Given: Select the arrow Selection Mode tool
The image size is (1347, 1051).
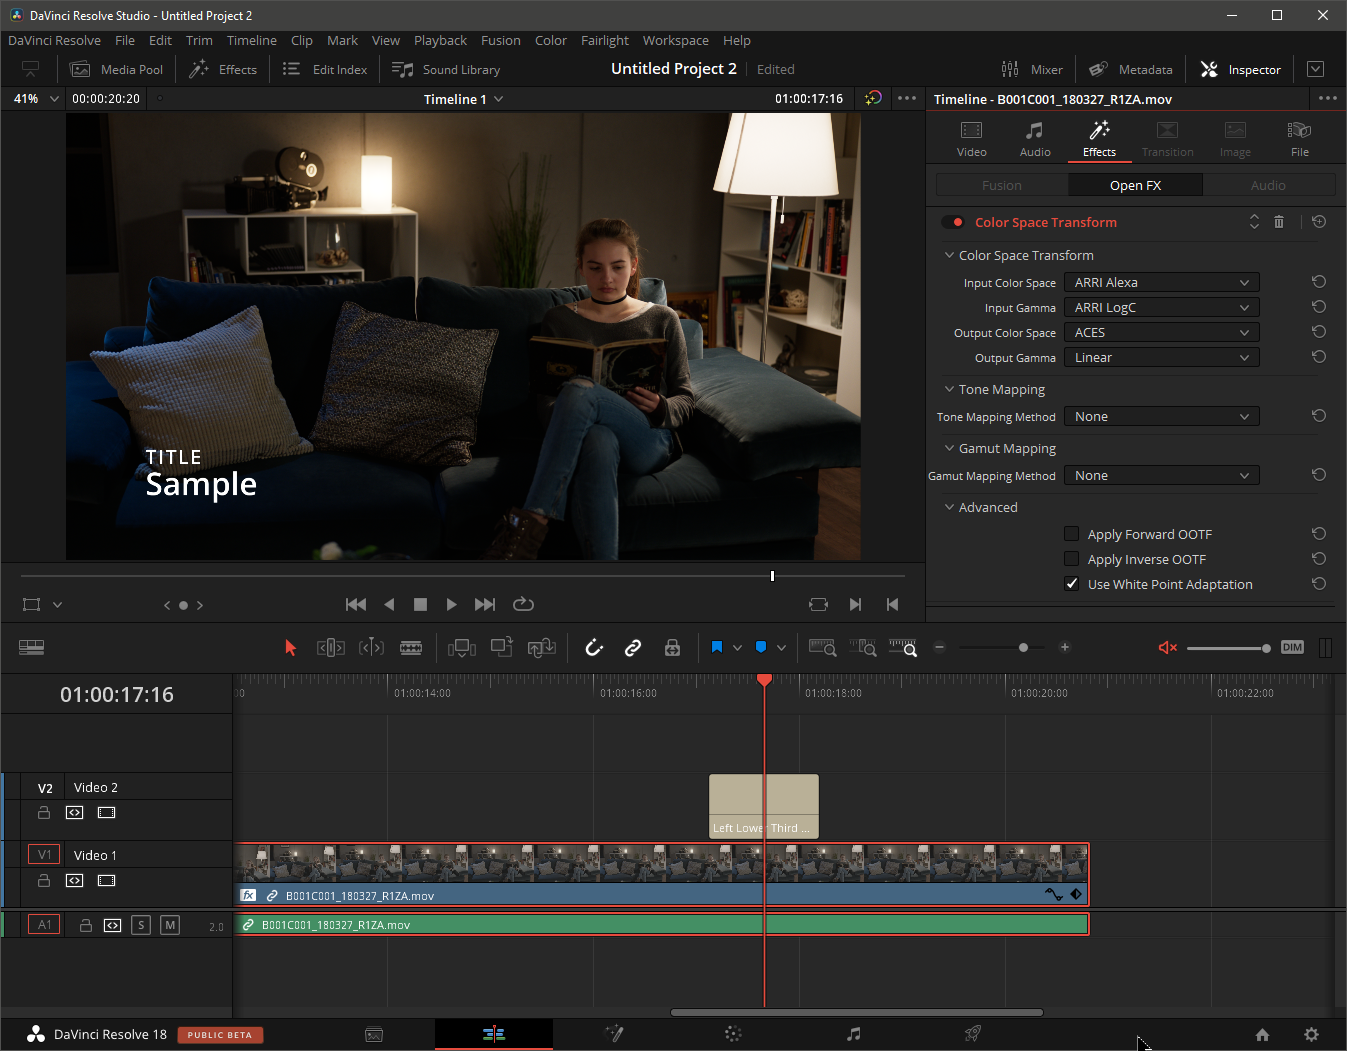Looking at the screenshot, I should click(x=290, y=648).
